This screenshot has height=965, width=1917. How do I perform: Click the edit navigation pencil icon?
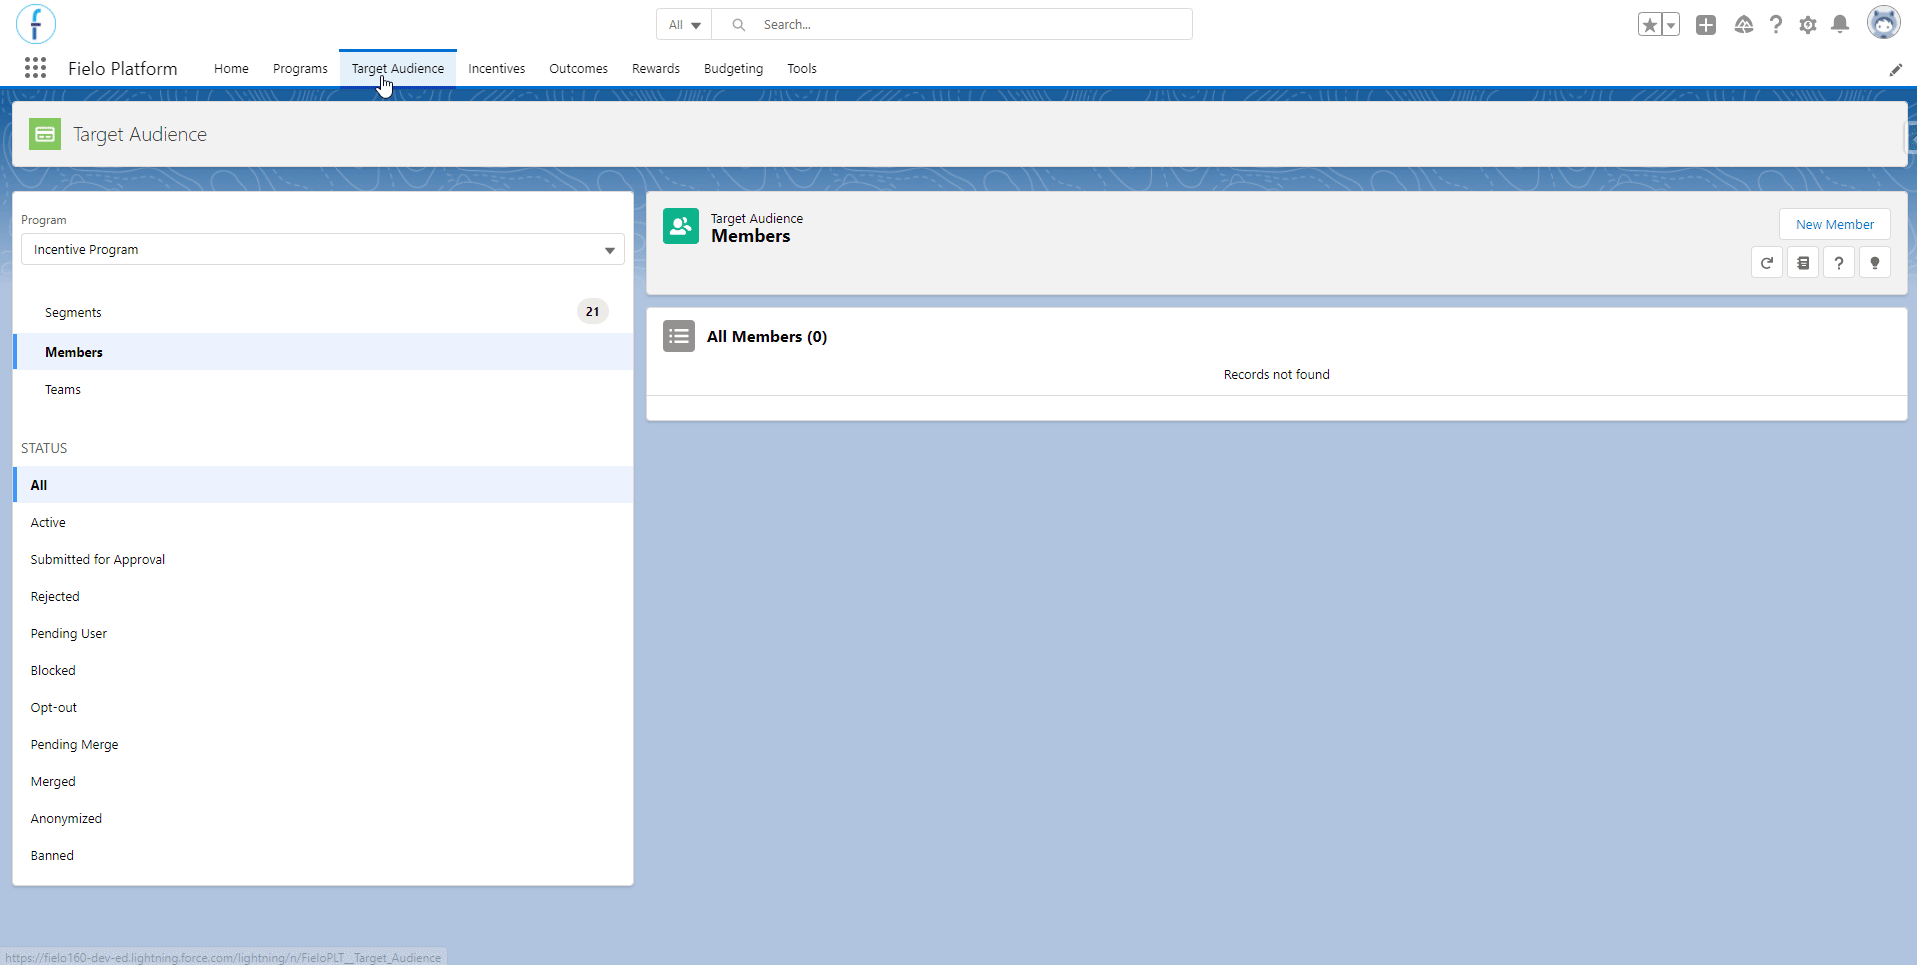point(1895,70)
